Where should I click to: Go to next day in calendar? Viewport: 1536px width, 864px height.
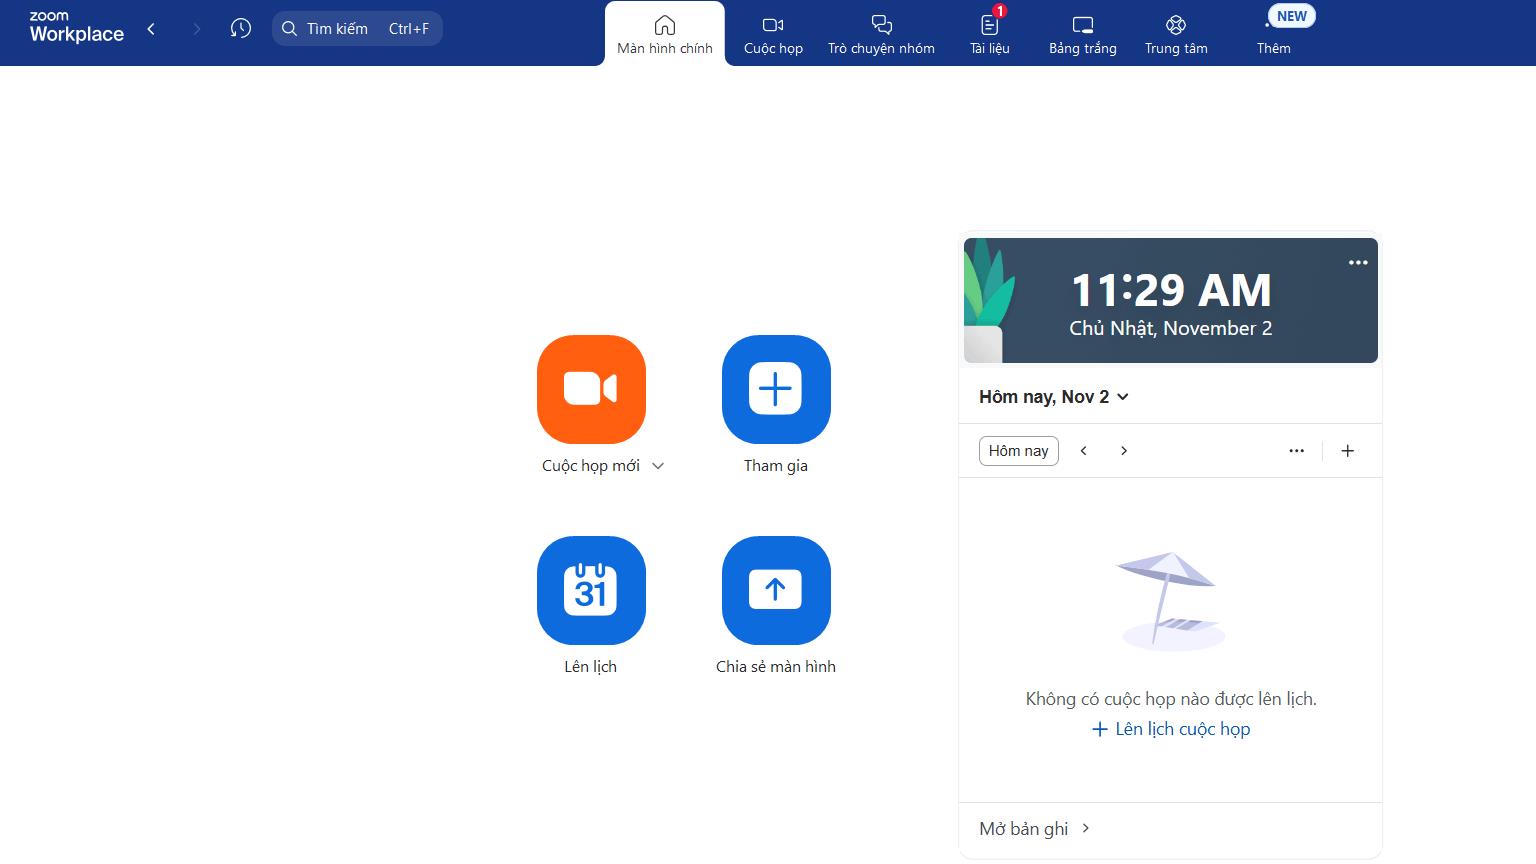point(1124,451)
